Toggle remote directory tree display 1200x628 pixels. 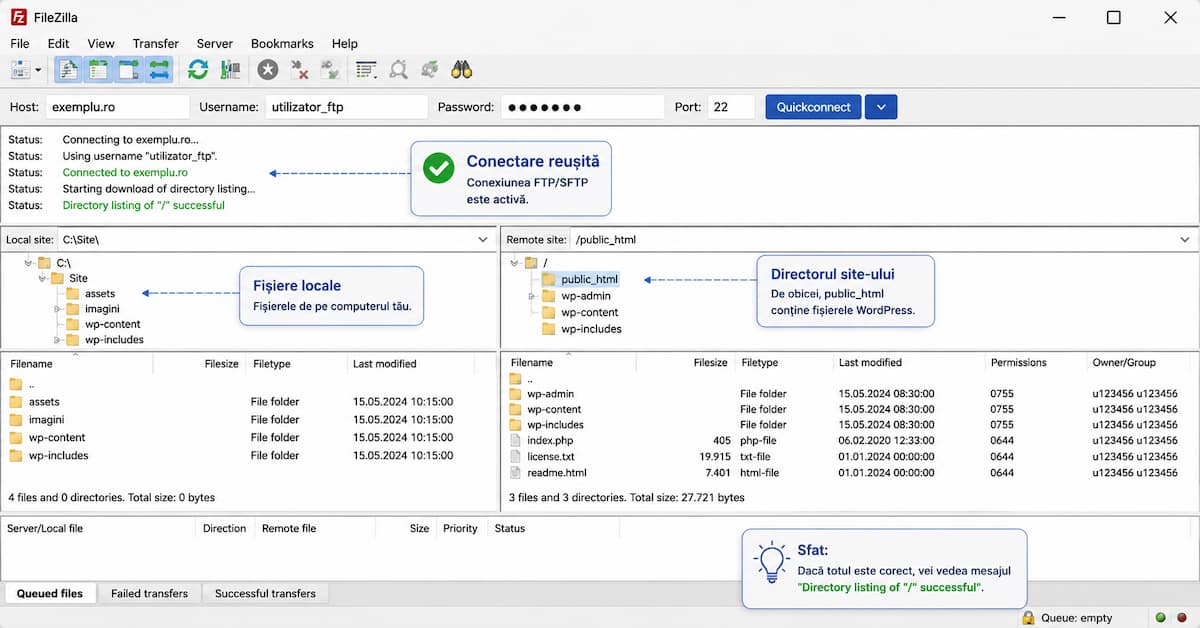click(x=129, y=69)
